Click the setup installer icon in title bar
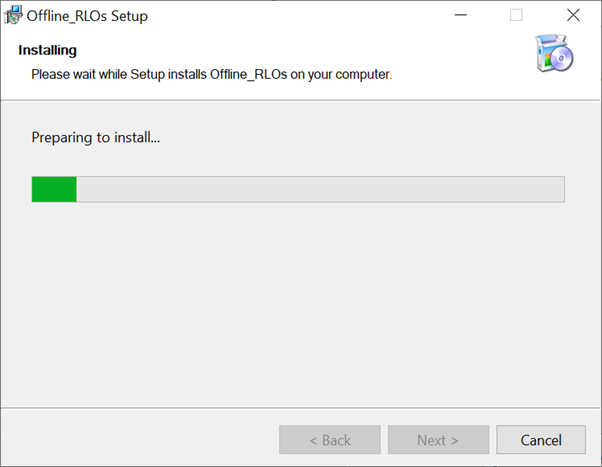Viewport: 602px width, 467px height. point(13,16)
